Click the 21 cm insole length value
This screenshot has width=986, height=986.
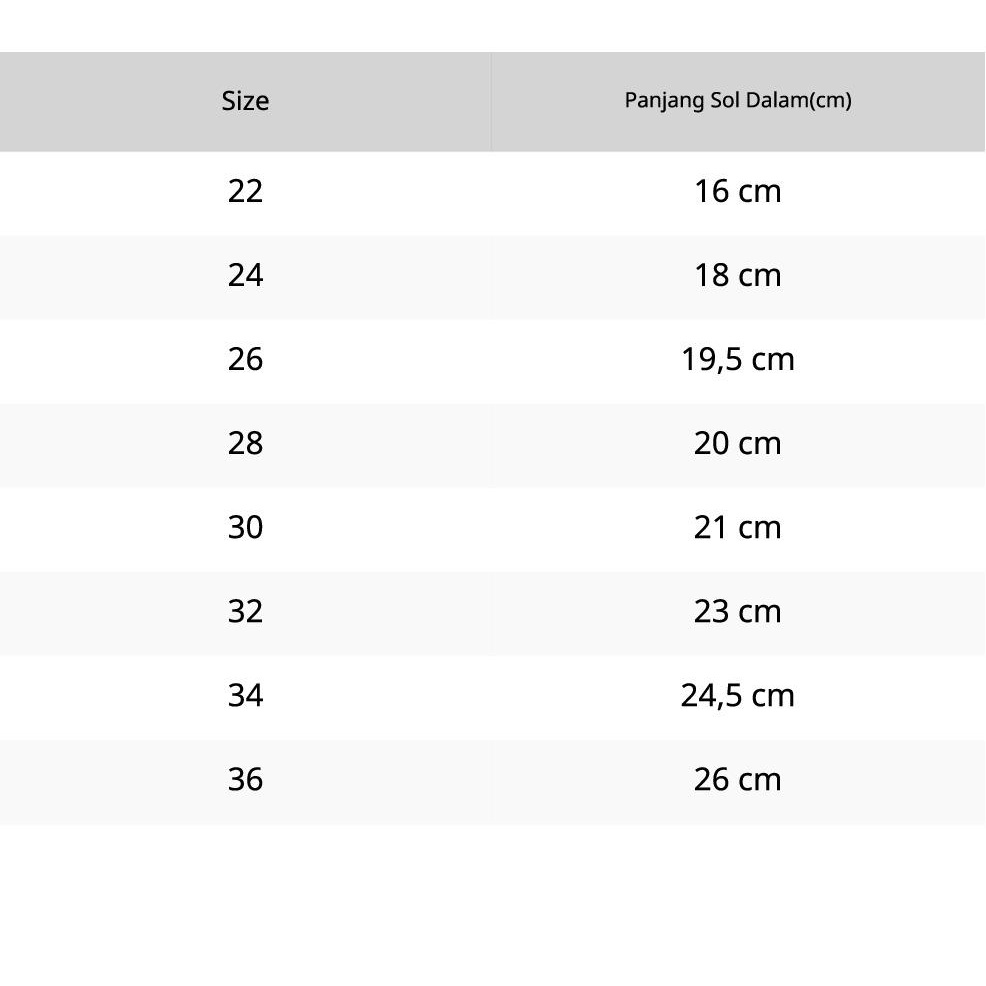[x=738, y=527]
